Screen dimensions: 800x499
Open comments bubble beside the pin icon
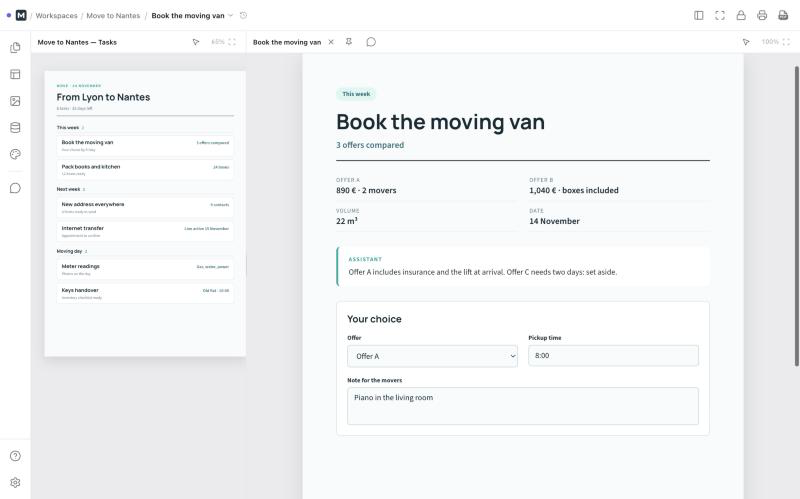(371, 42)
